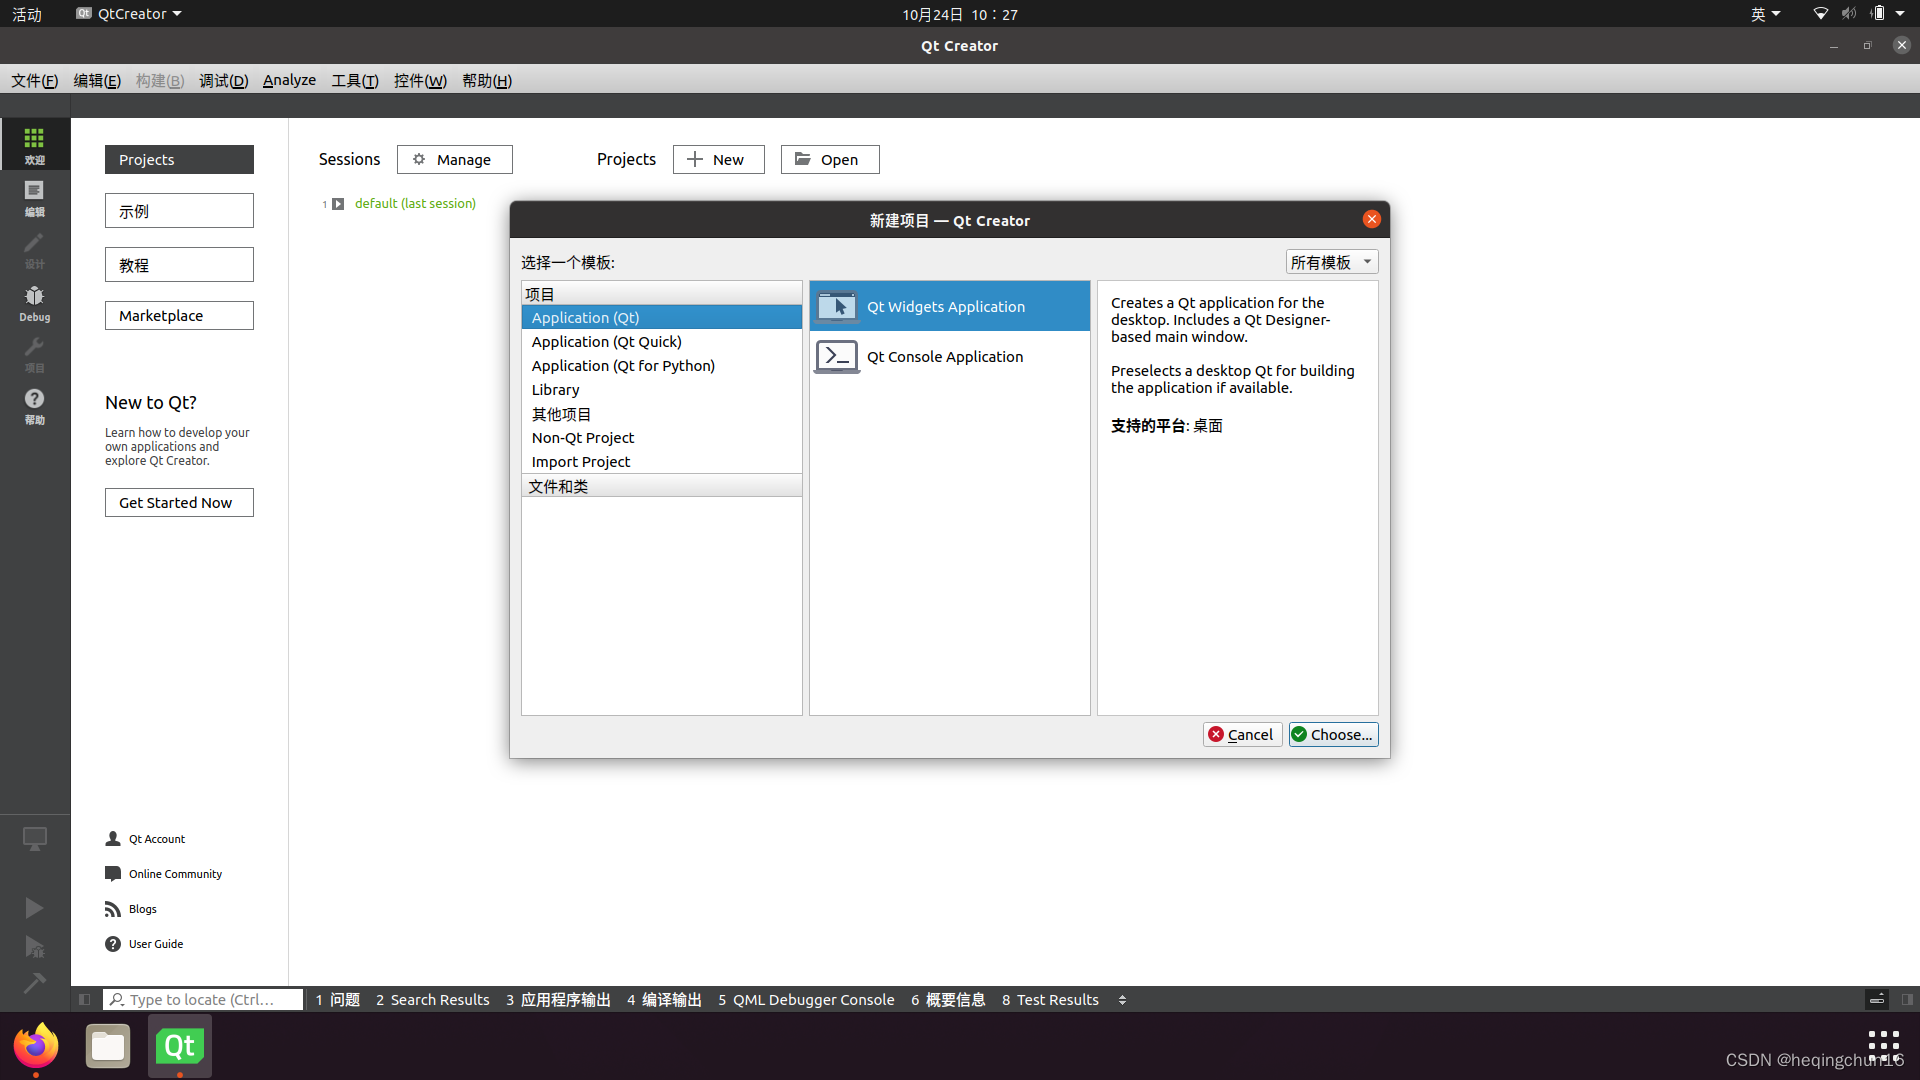Click the Run play icon
1920x1080 pixels.
(34, 907)
